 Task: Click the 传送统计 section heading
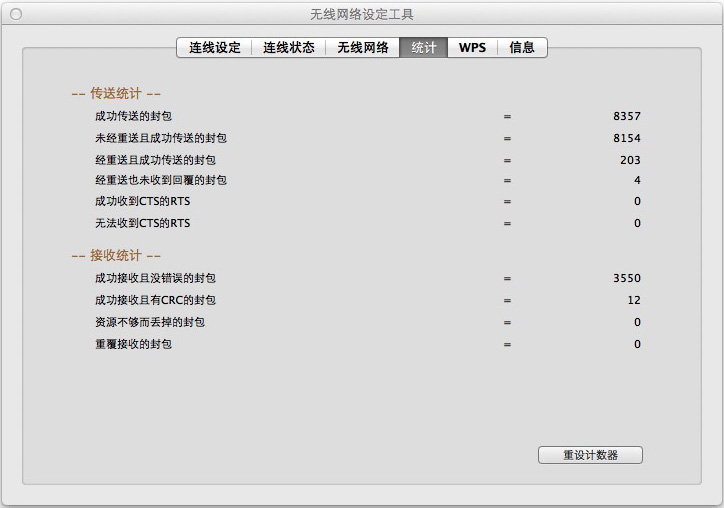coord(116,93)
